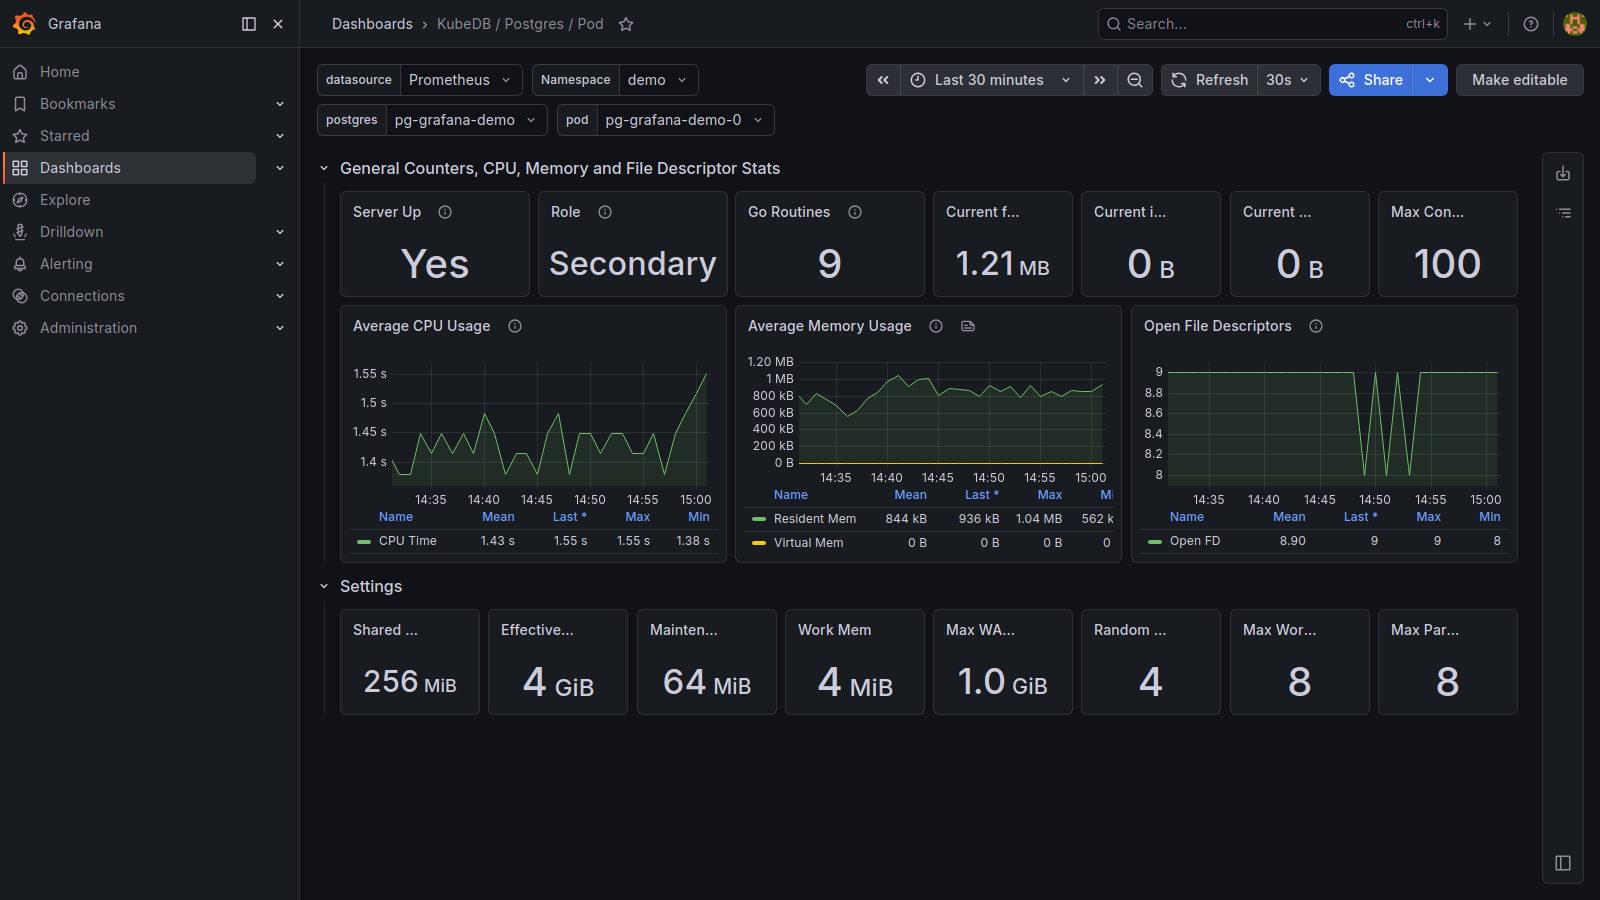Zoom out the time range
The image size is (1600, 900).
pyautogui.click(x=1135, y=80)
